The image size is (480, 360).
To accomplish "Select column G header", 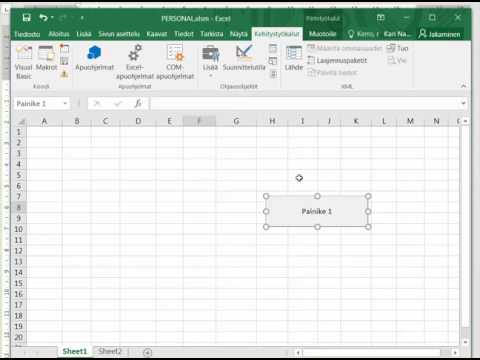I will (x=236, y=121).
